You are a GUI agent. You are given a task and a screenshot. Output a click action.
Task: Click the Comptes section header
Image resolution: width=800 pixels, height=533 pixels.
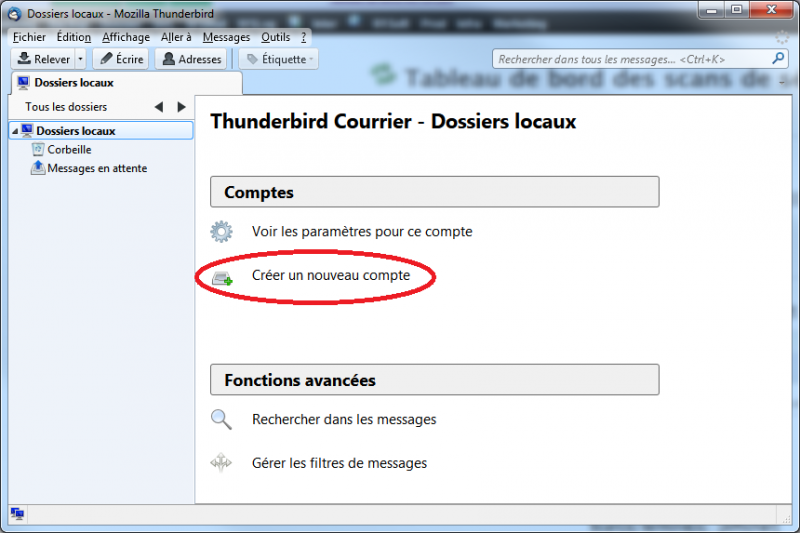click(435, 192)
